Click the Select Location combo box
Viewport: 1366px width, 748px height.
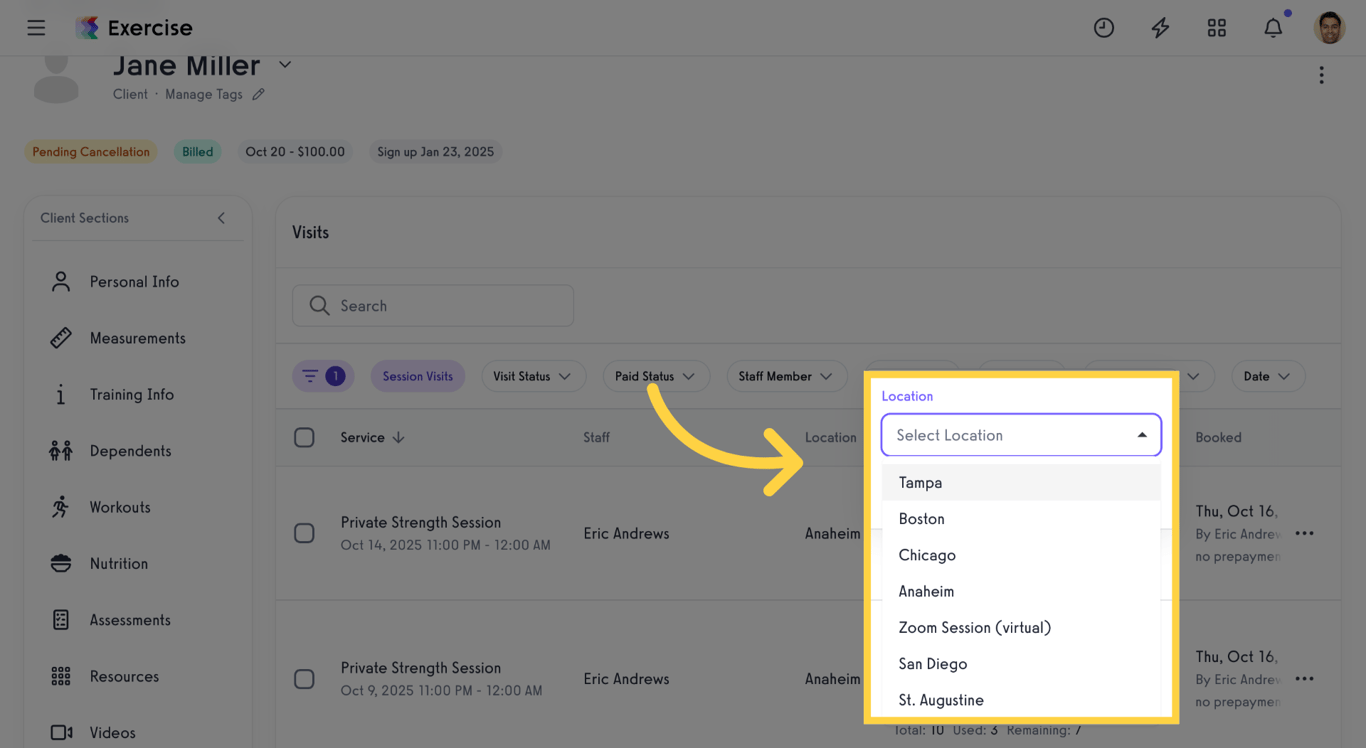(1021, 435)
